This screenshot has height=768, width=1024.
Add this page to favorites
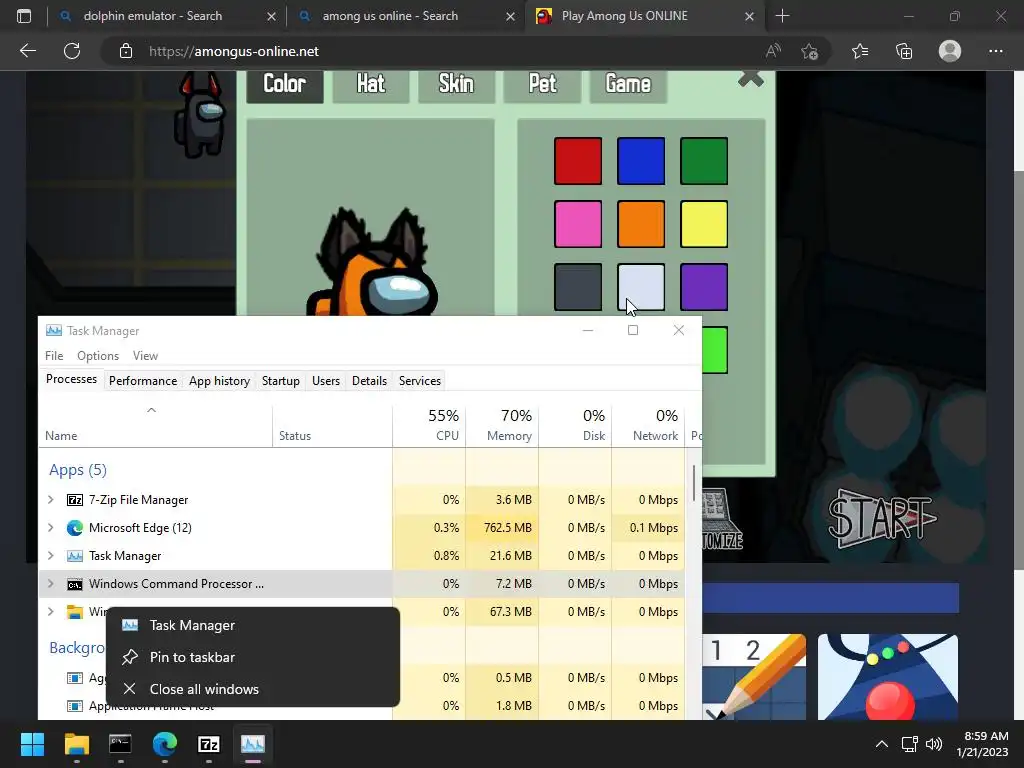click(810, 51)
